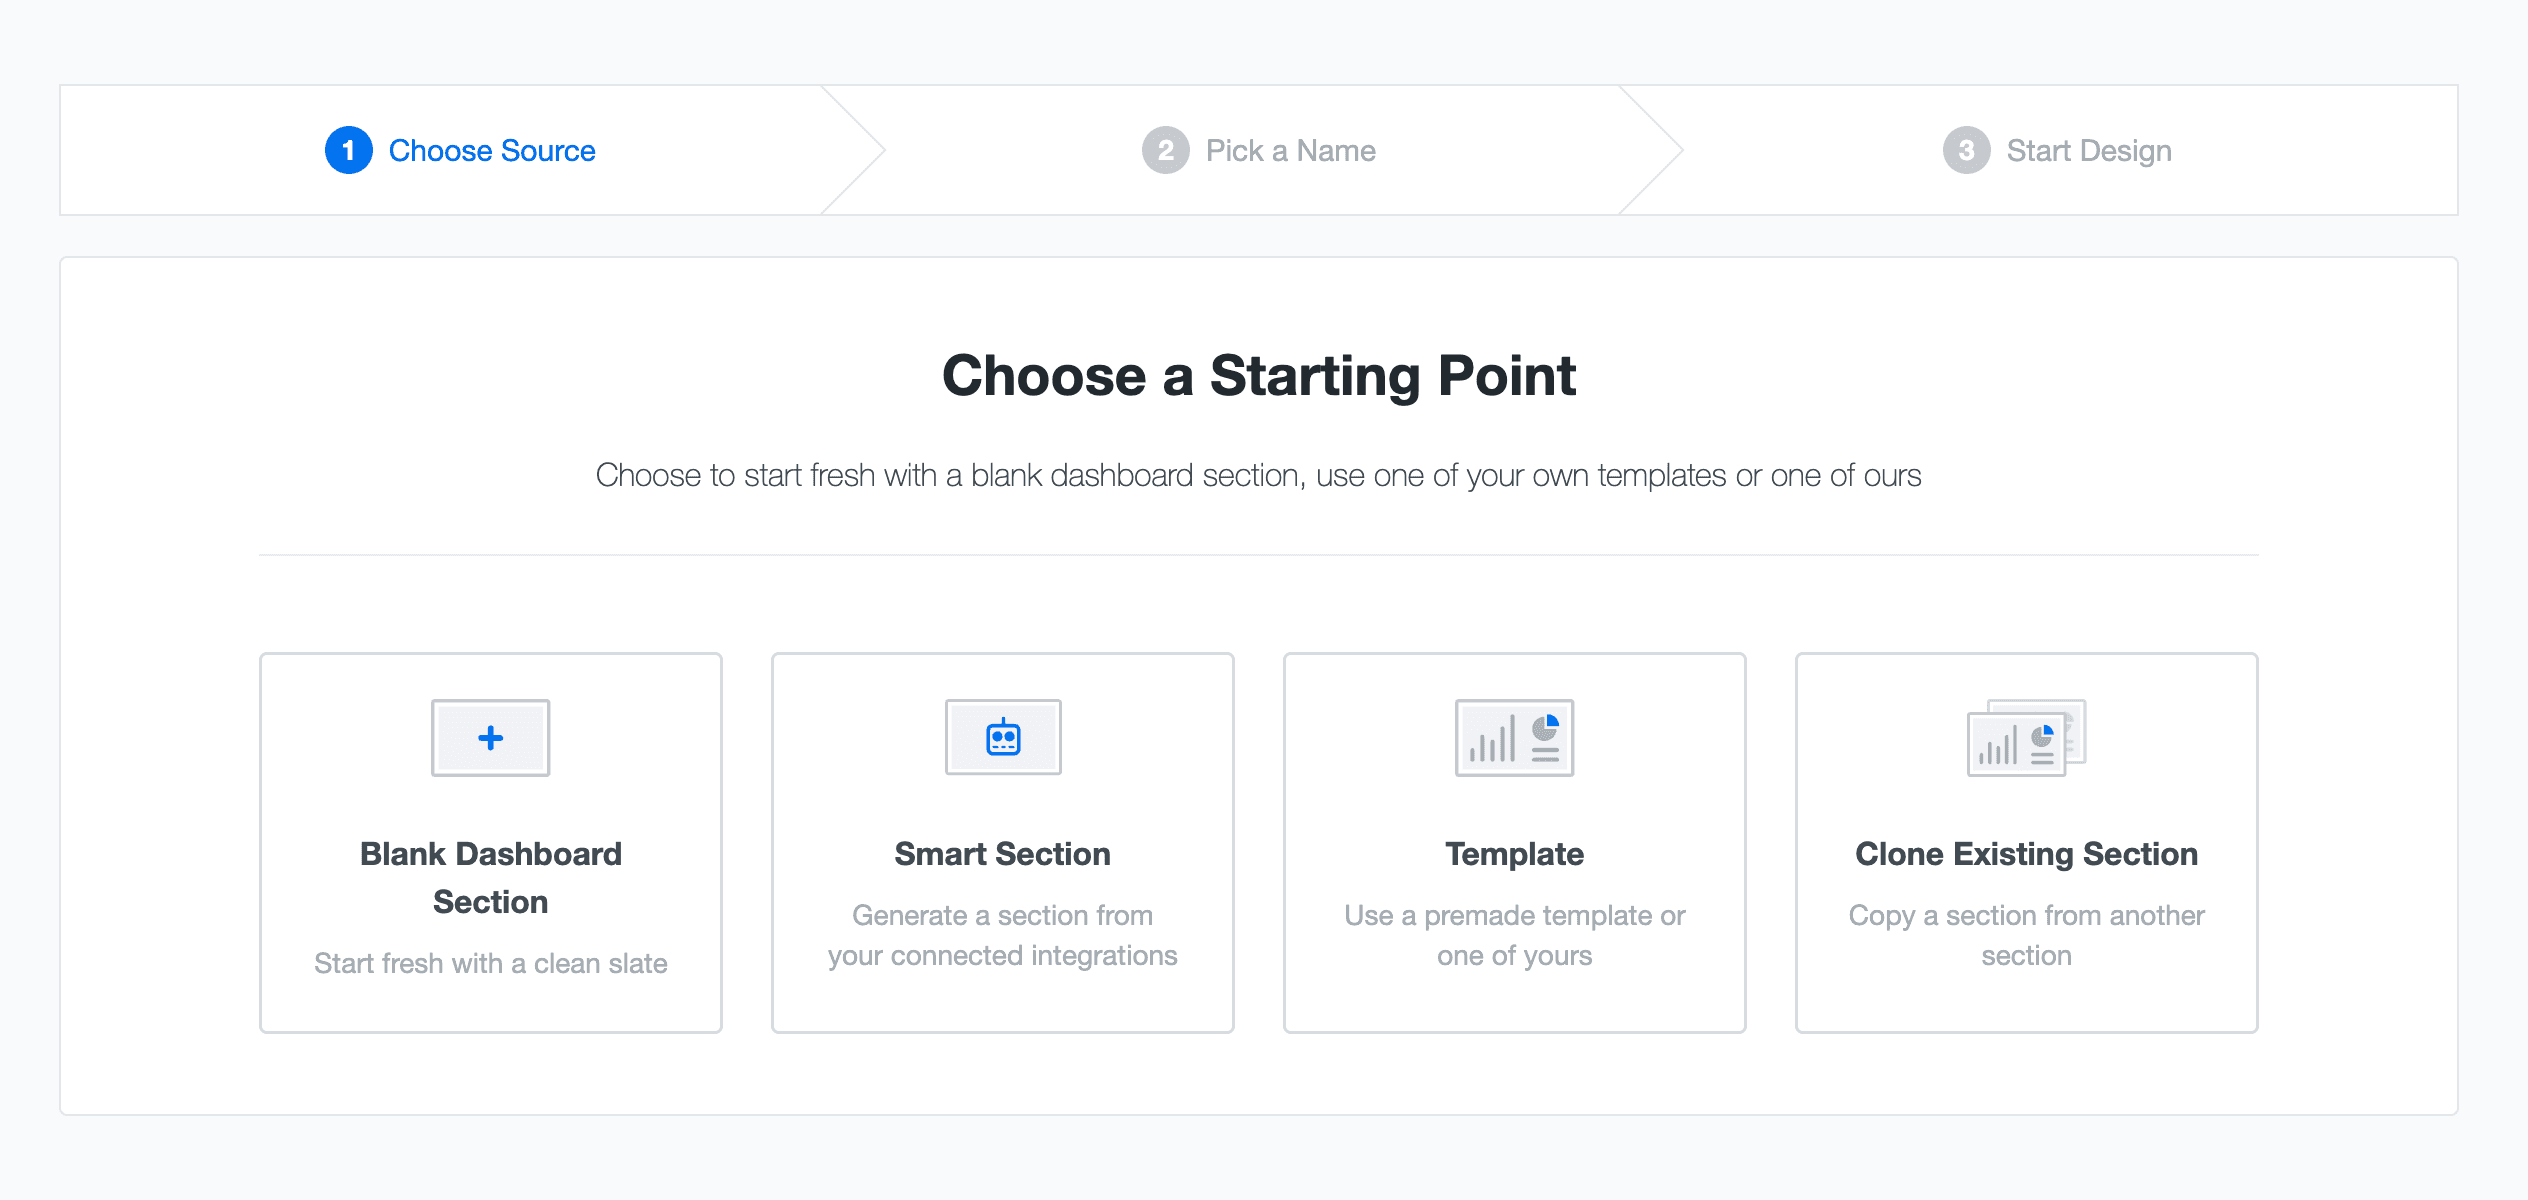Click the blue step 1 circle badge
The width and height of the screenshot is (2528, 1200).
pos(347,150)
